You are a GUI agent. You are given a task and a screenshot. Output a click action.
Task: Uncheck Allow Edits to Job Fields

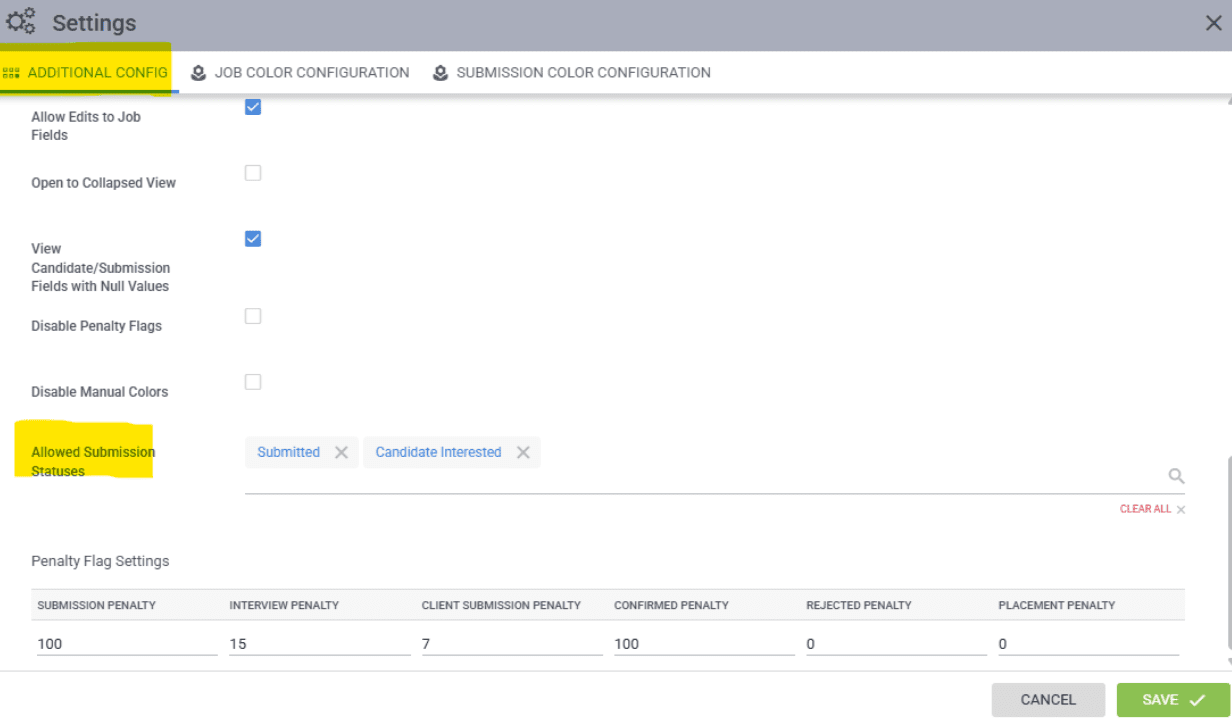253,107
